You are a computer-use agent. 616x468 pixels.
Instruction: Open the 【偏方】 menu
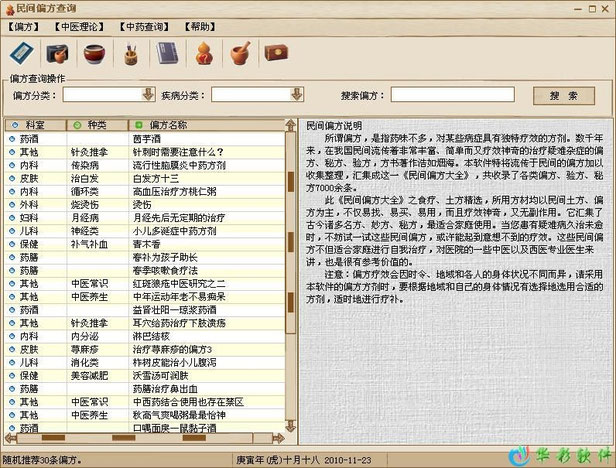pos(24,27)
